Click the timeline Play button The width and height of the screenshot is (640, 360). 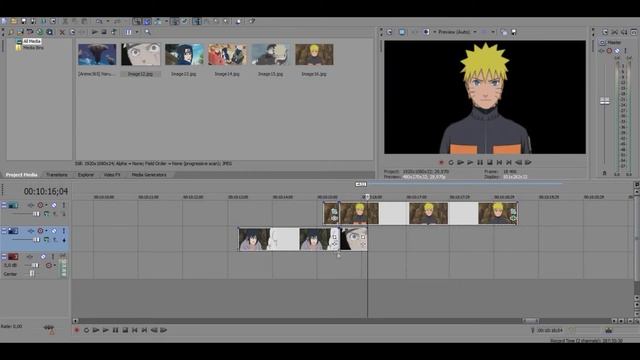(x=106, y=330)
